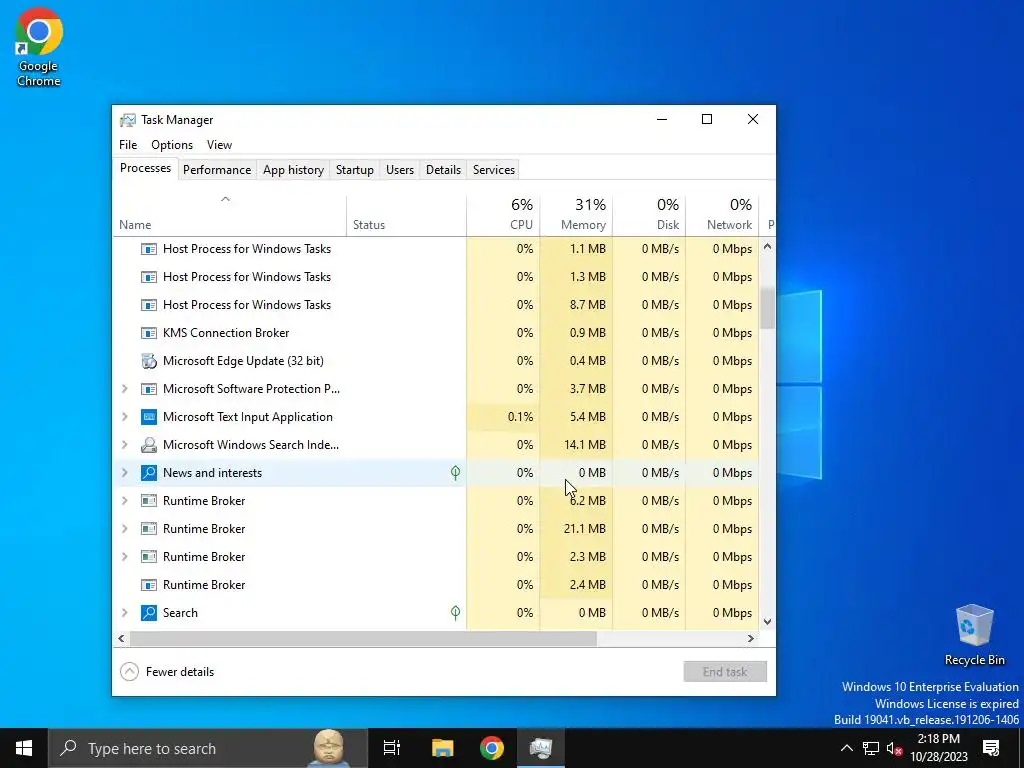1024x768 pixels.
Task: Click the taskbar search box
Action: pyautogui.click(x=208, y=748)
